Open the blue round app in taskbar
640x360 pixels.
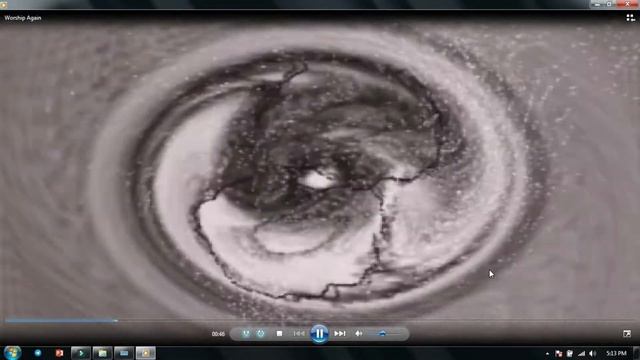38,353
